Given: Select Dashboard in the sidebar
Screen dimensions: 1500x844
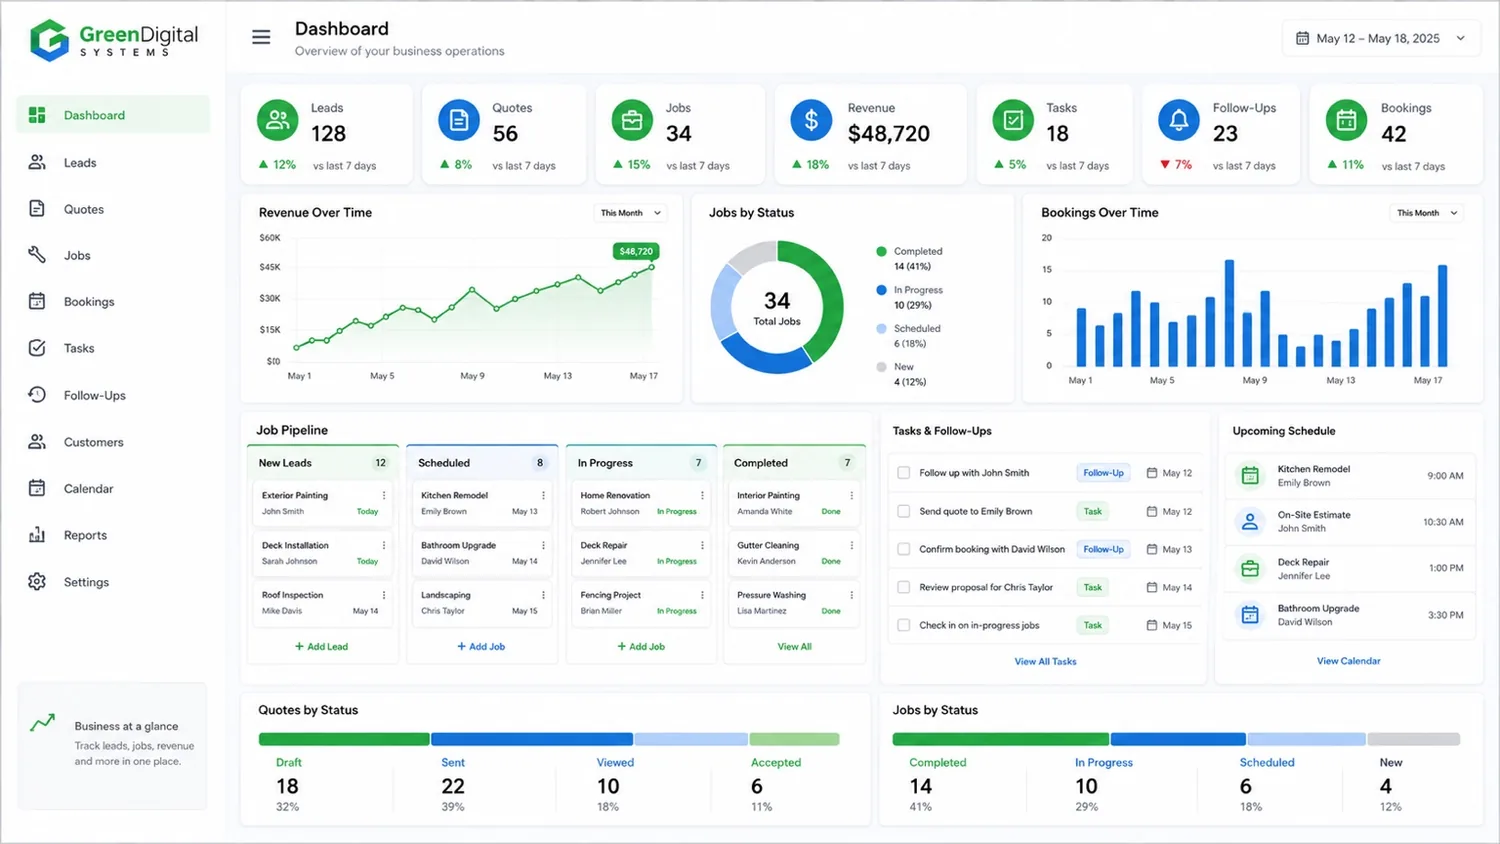Looking at the screenshot, I should coord(113,115).
